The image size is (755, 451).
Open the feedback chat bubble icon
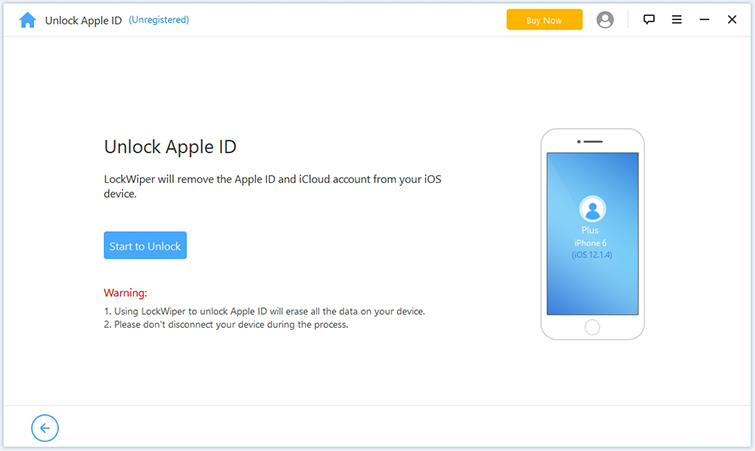pyautogui.click(x=649, y=19)
